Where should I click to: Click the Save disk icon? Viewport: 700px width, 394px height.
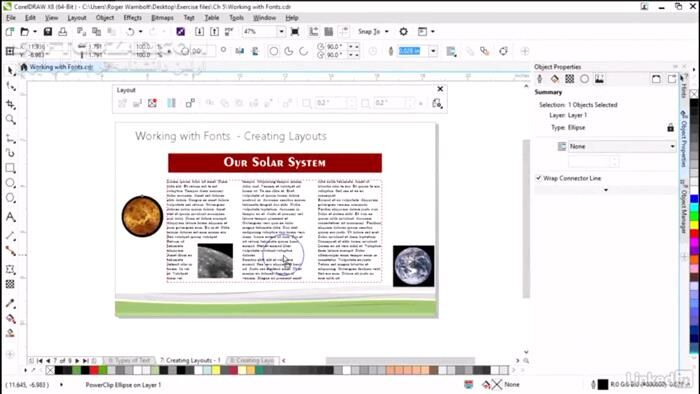coord(48,32)
